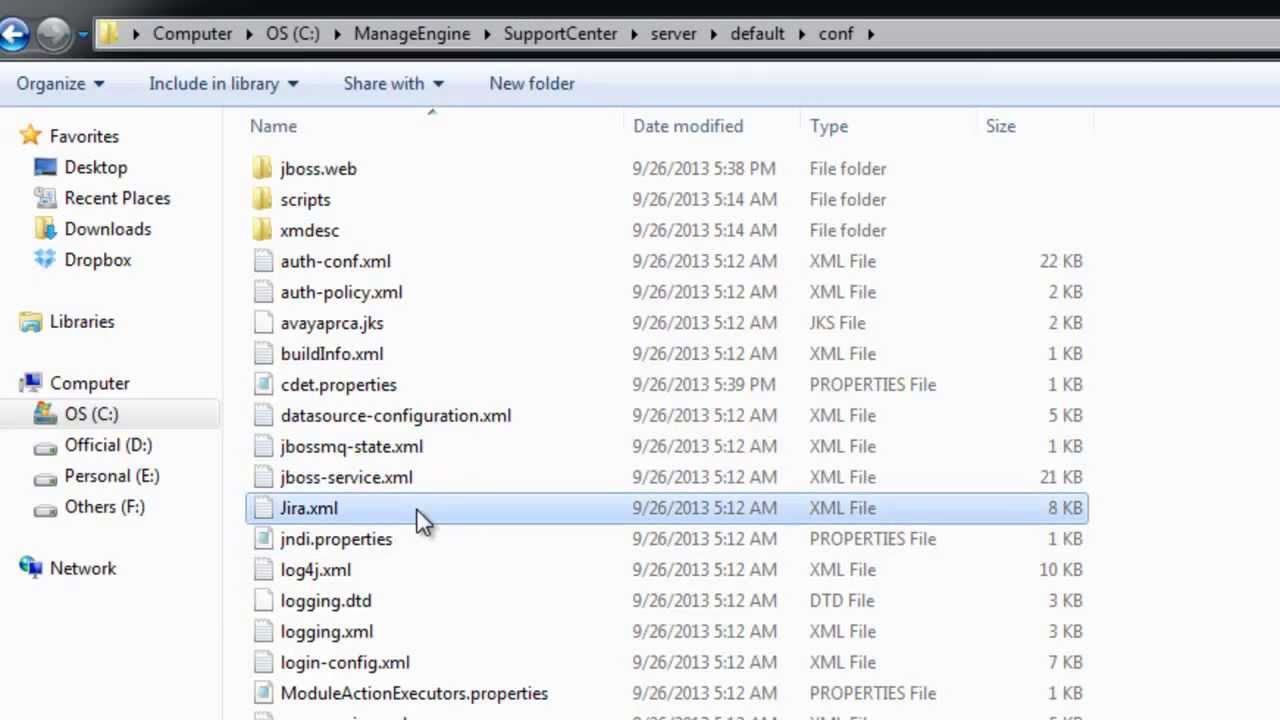Click the New folder button

(532, 84)
